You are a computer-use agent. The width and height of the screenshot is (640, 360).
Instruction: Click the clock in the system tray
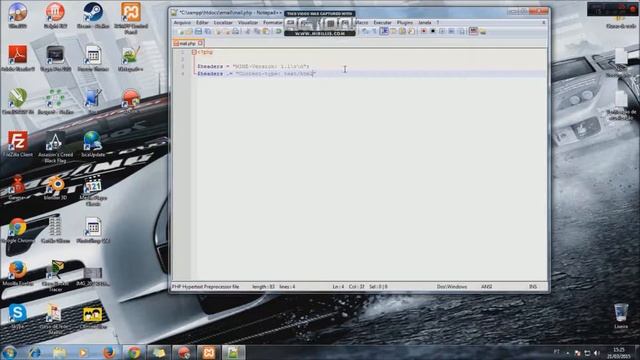tap(619, 353)
